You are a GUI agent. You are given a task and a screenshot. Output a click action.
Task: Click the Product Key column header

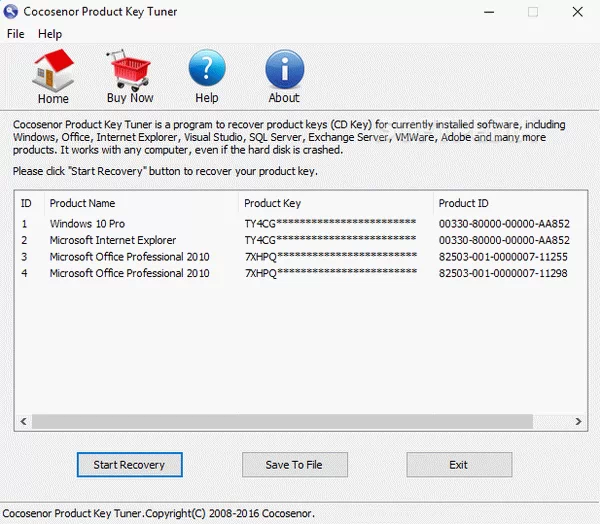tap(272, 203)
